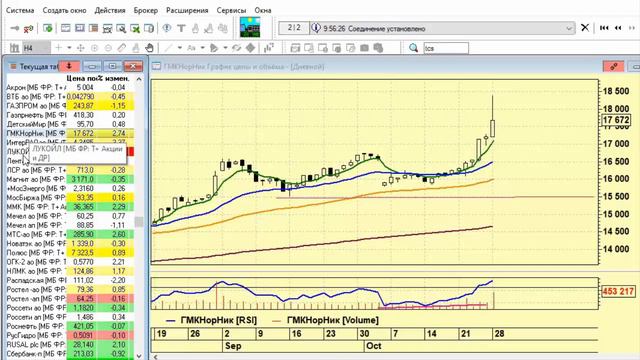The height and width of the screenshot is (360, 640).
Task: Click the connect (key) toolbar icon
Action: (15, 28)
